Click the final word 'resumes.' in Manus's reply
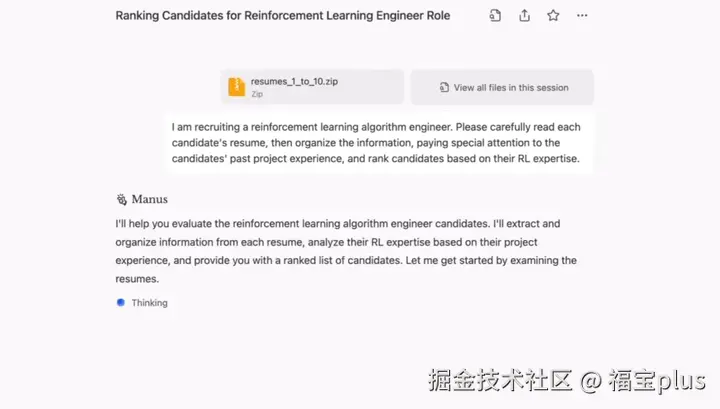The image size is (720, 409). [137, 279]
